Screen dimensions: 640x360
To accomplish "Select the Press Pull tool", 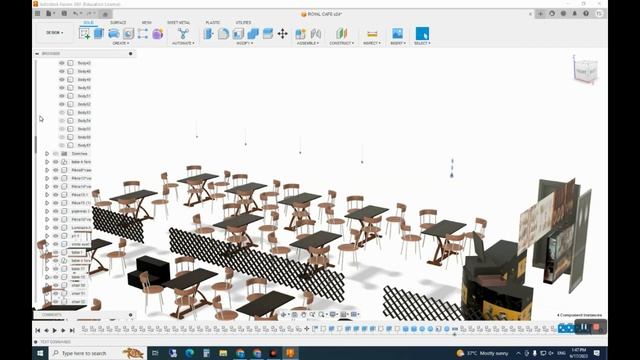I will coord(209,33).
